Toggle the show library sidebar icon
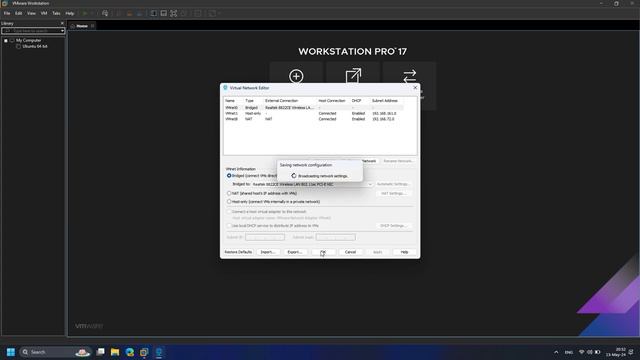640x360 pixels. point(153,13)
